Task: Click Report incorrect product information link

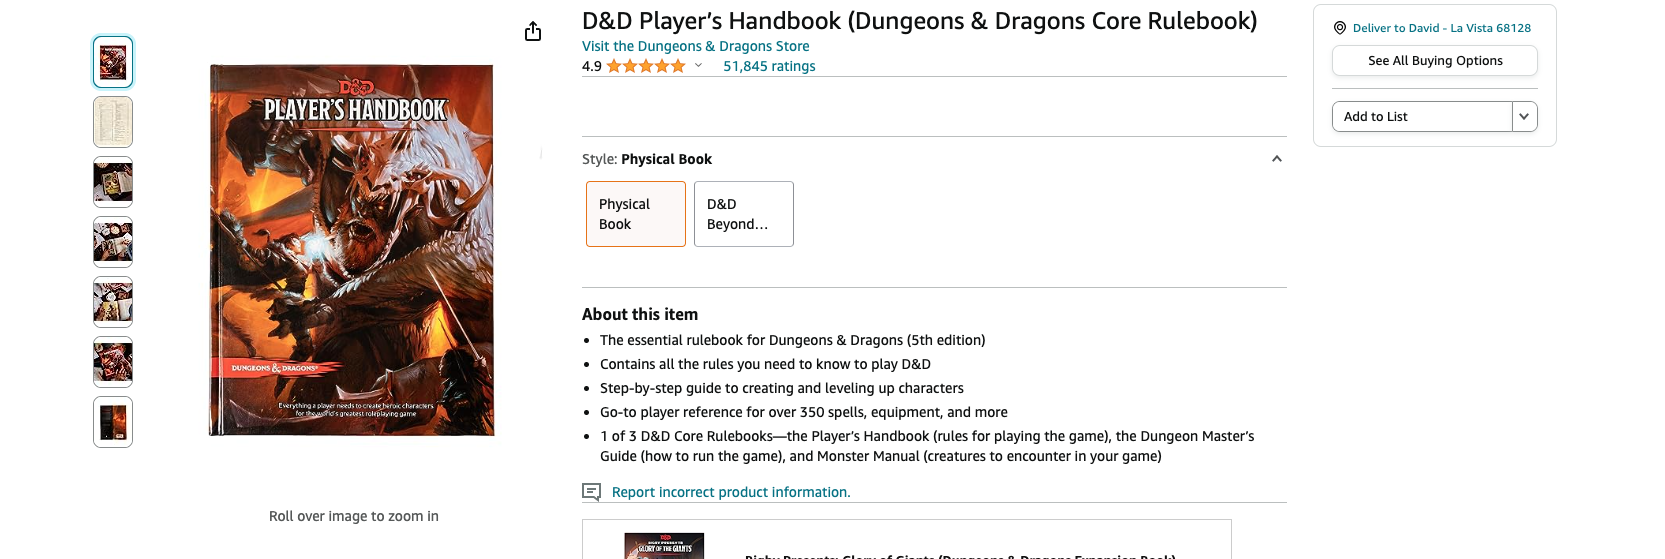Action: (x=730, y=492)
